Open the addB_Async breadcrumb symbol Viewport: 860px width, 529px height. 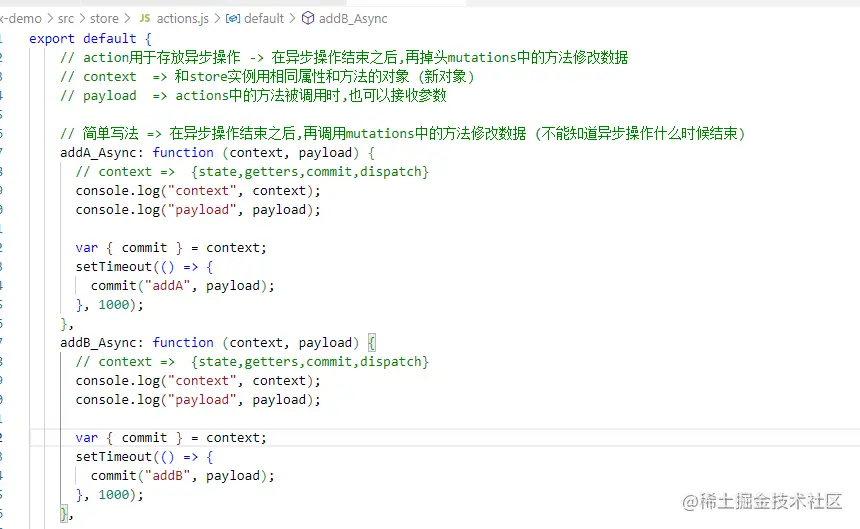353,19
